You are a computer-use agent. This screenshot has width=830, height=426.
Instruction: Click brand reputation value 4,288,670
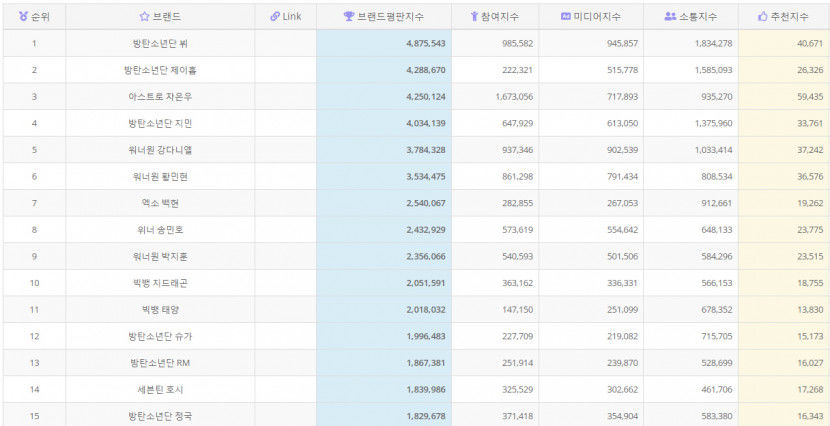tap(426, 70)
